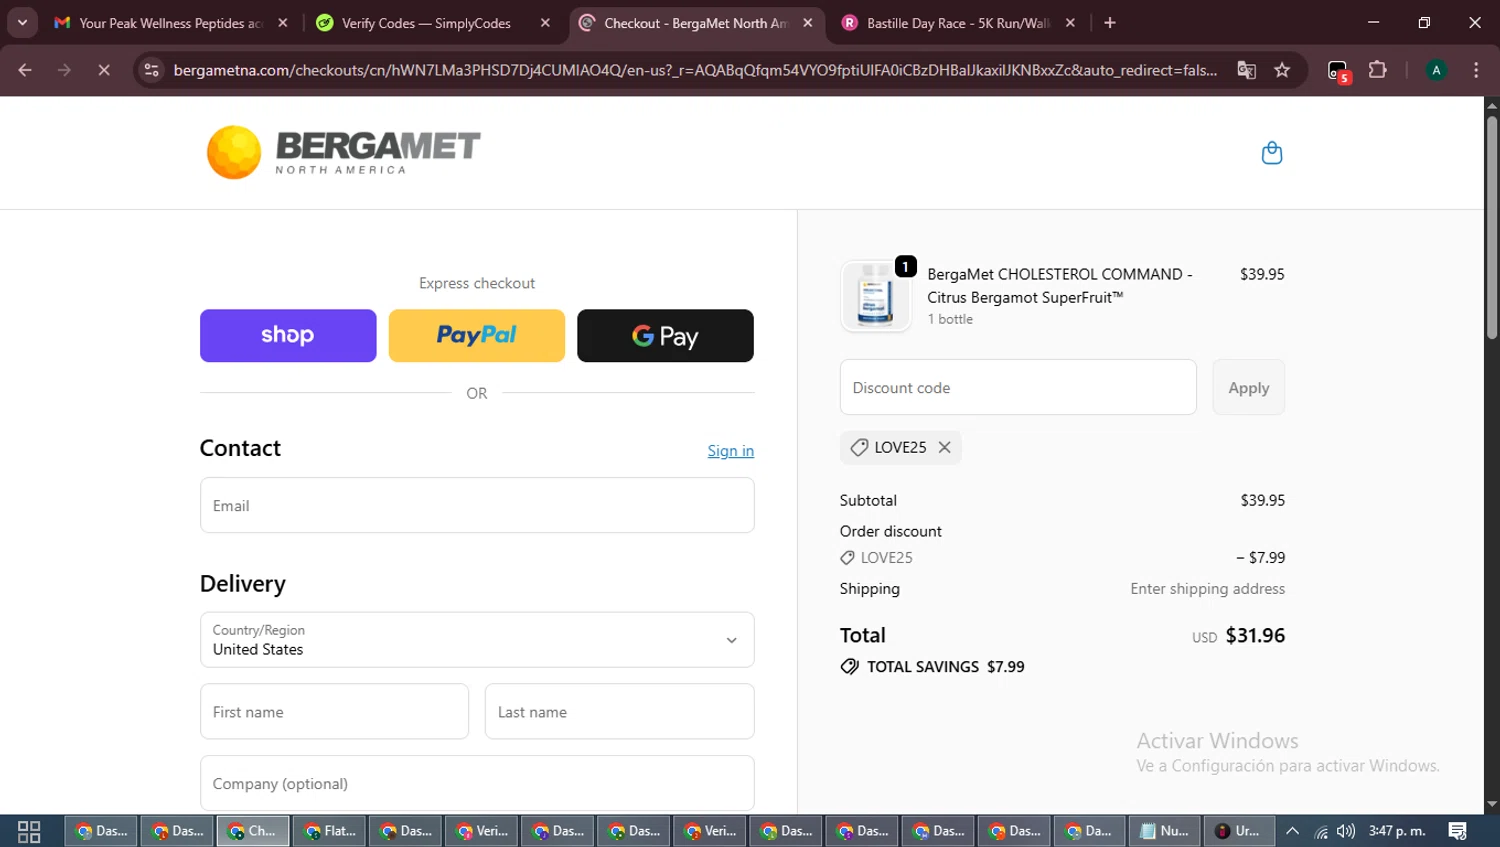Click the Enter shipping address text
The height and width of the screenshot is (847, 1500).
point(1207,589)
